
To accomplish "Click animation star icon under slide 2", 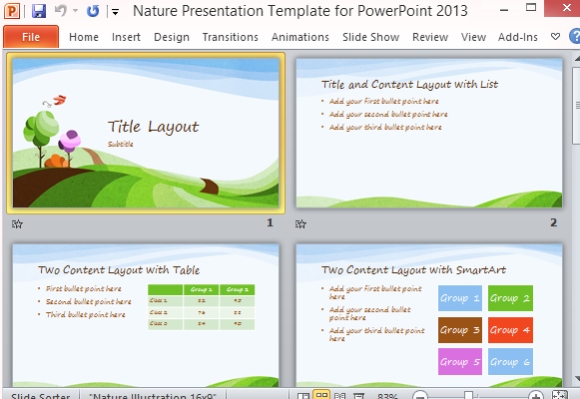I will (x=300, y=223).
